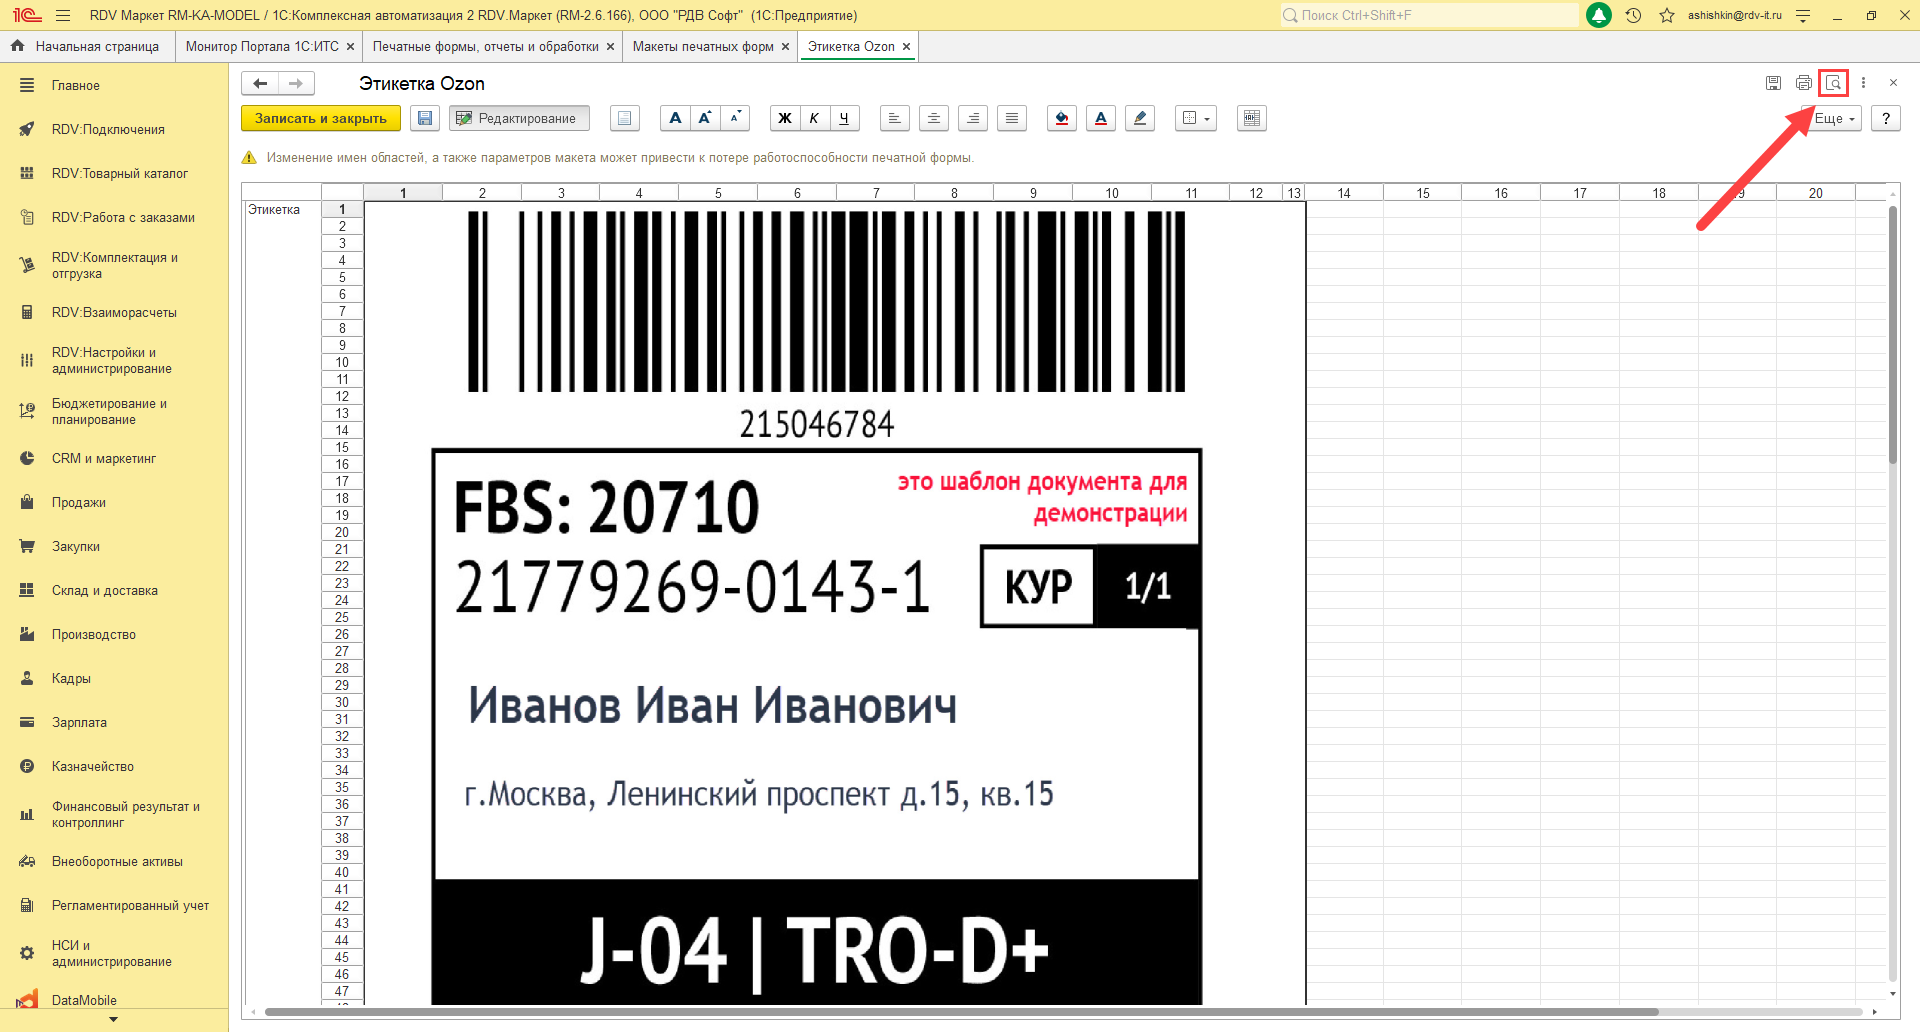The height and width of the screenshot is (1032, 1920).
Task: Click the Записать и закрыть button
Action: [321, 118]
